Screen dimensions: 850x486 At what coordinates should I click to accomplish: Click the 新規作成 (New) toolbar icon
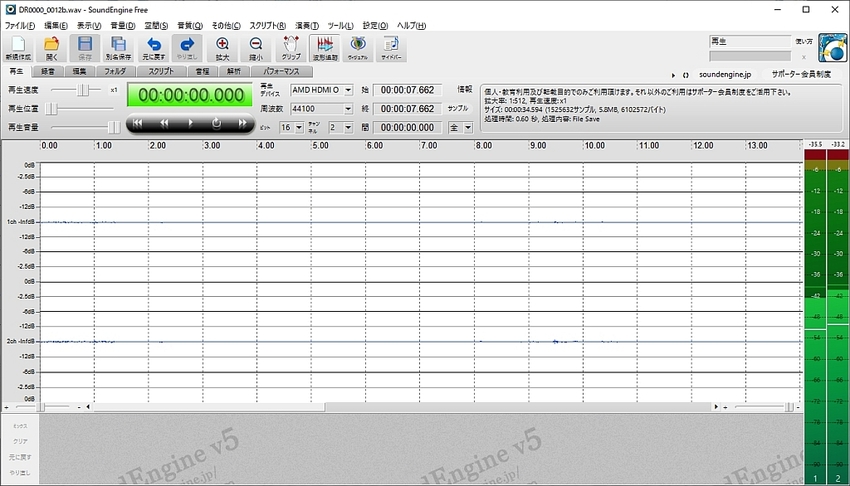point(18,48)
